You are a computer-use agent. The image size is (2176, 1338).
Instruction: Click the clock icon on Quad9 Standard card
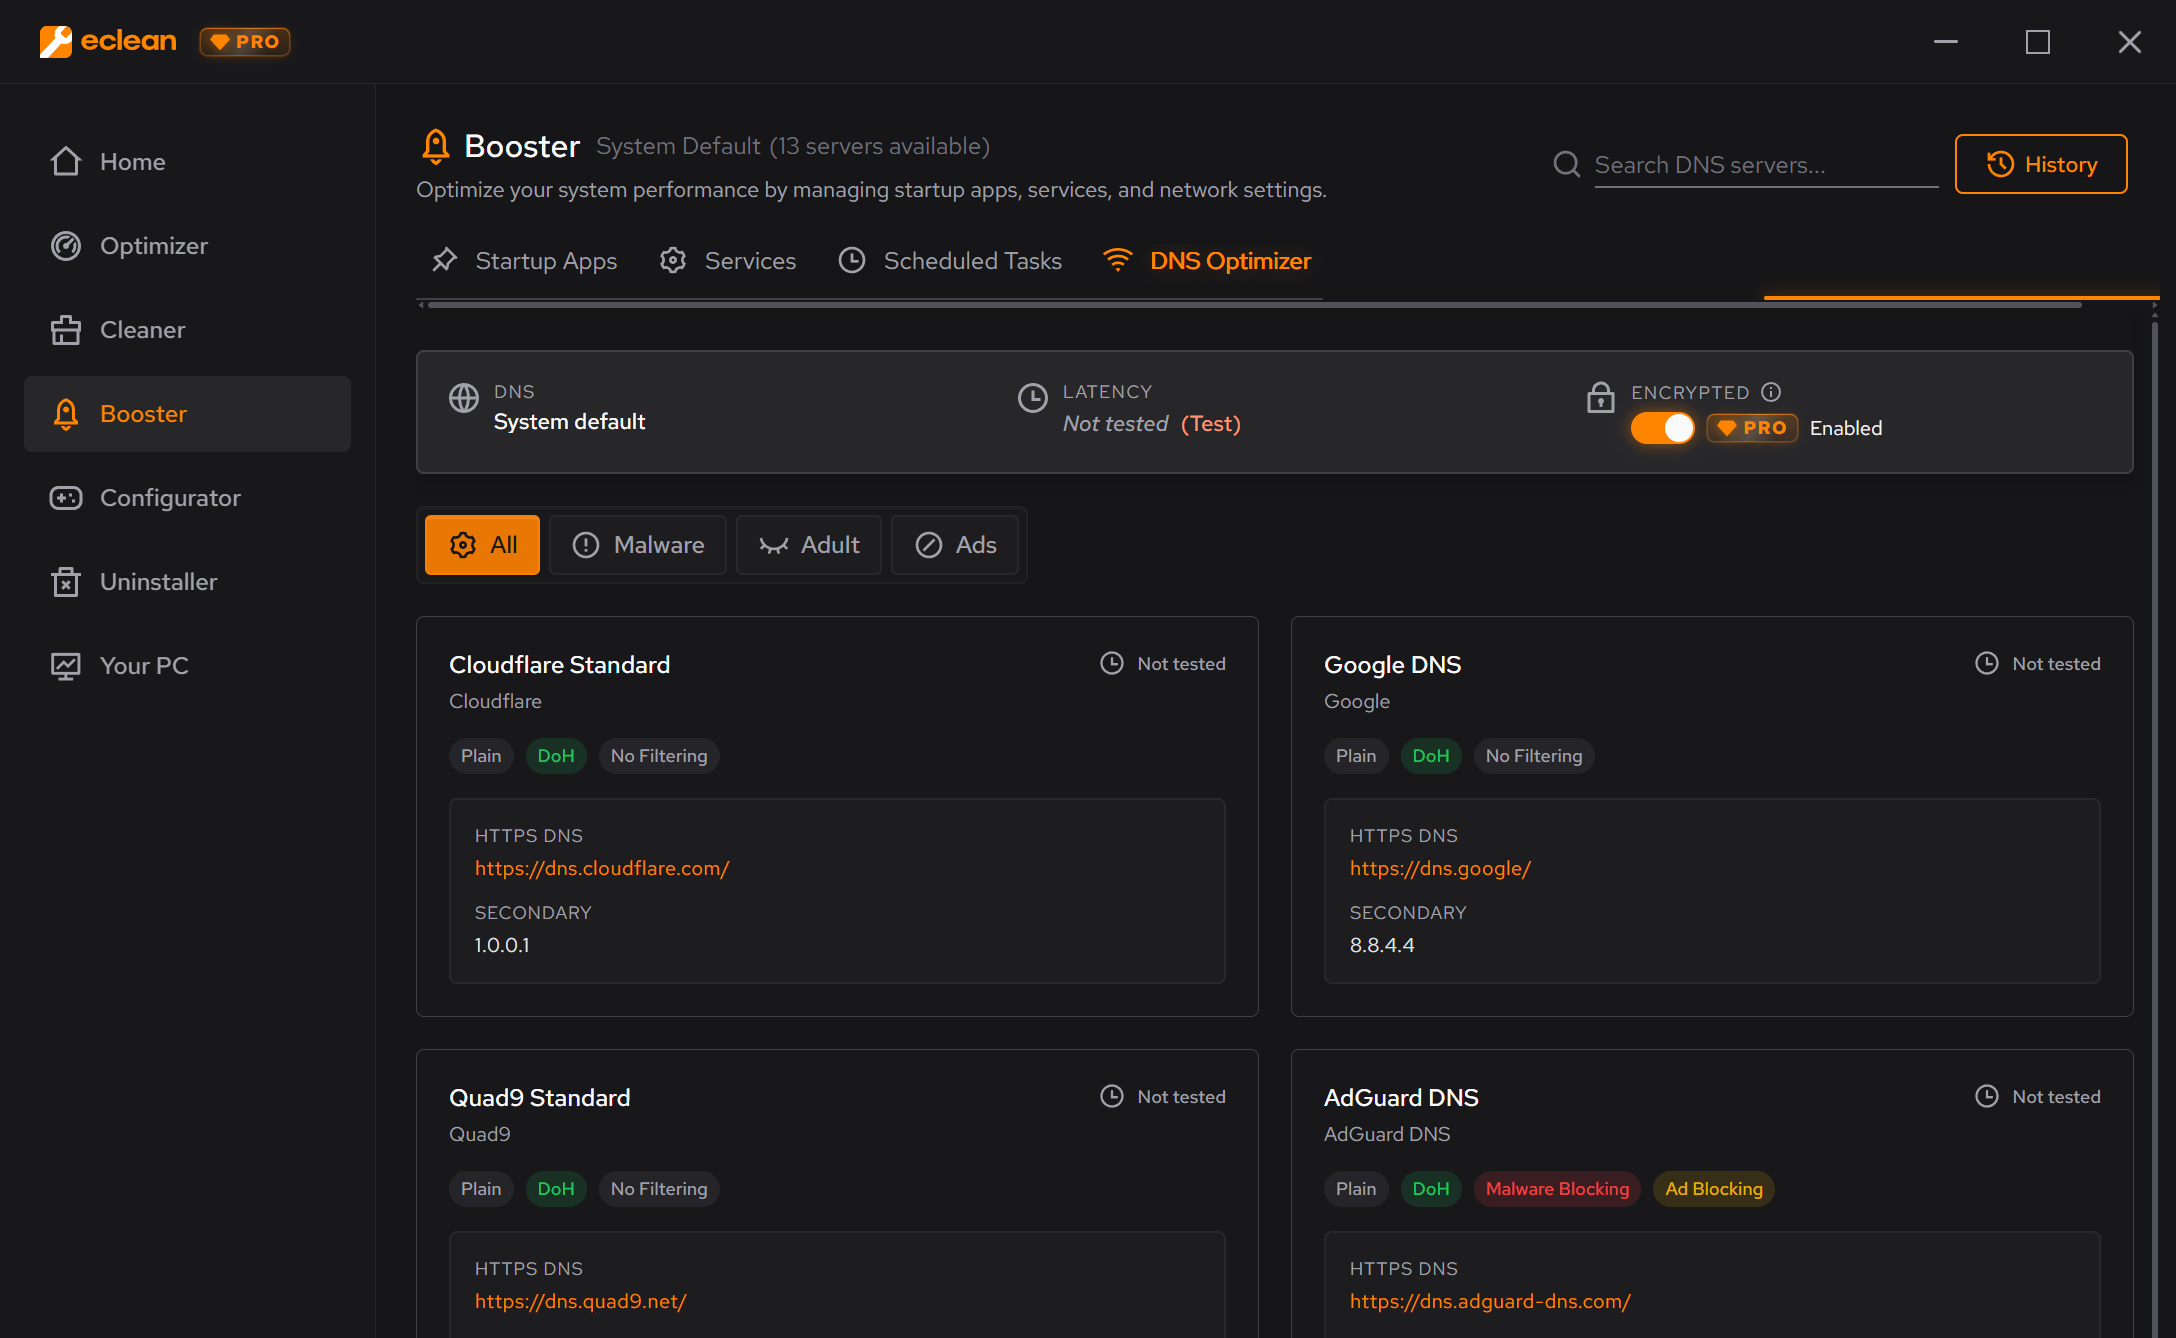click(x=1112, y=1097)
